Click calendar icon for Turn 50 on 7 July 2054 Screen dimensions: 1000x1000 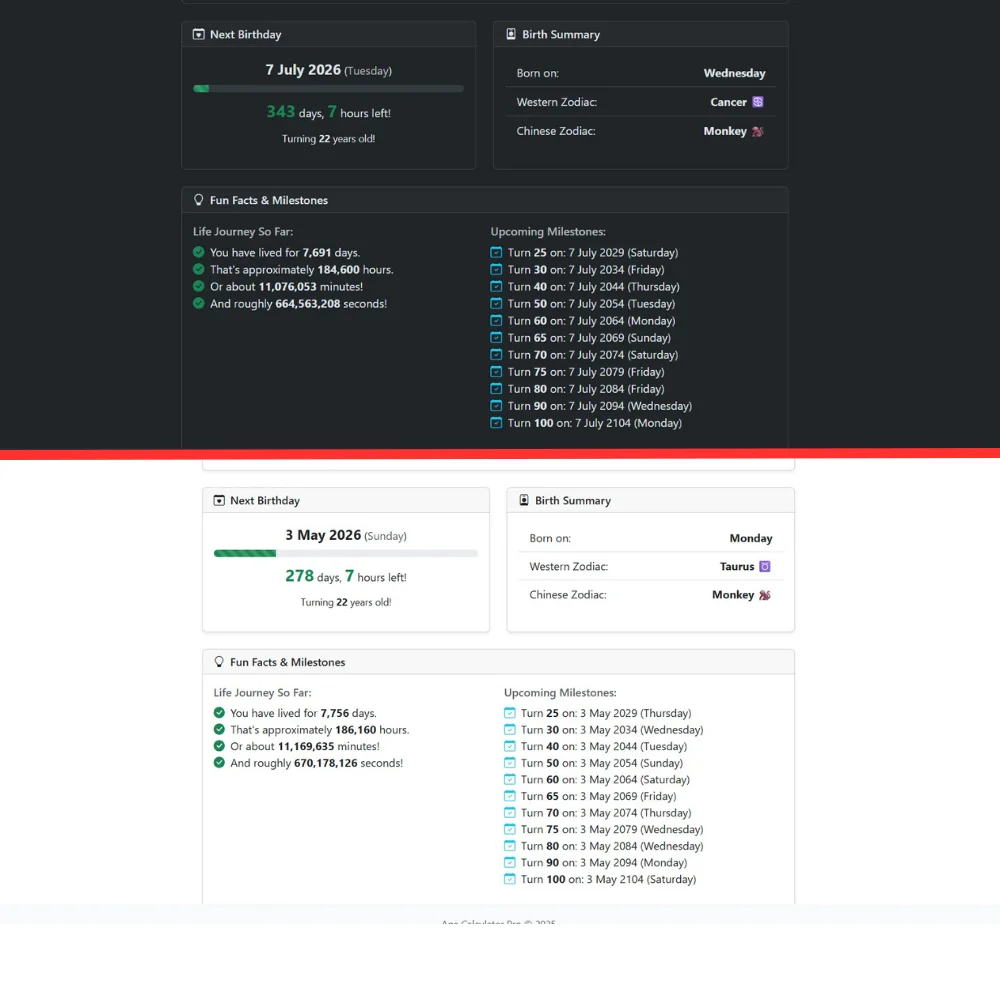496,303
